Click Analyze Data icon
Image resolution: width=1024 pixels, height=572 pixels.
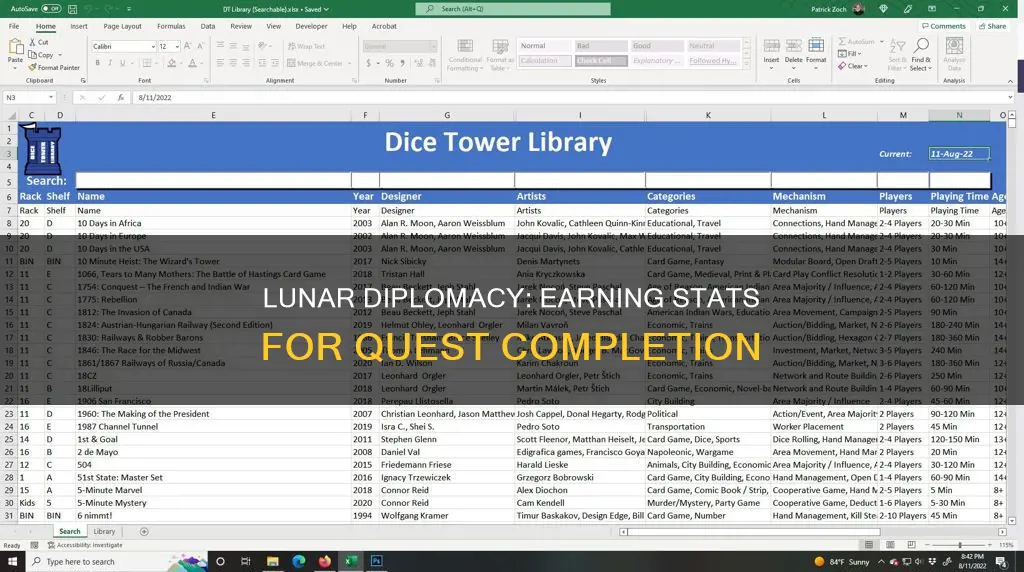coord(954,46)
